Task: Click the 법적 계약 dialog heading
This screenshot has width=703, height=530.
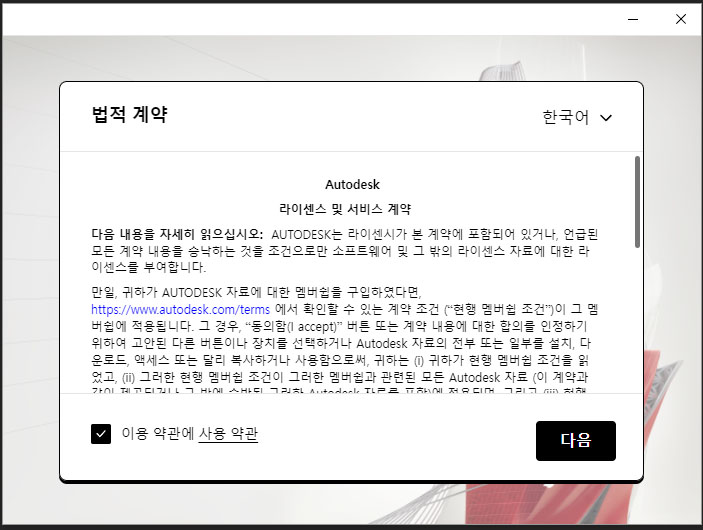Action: pos(129,115)
